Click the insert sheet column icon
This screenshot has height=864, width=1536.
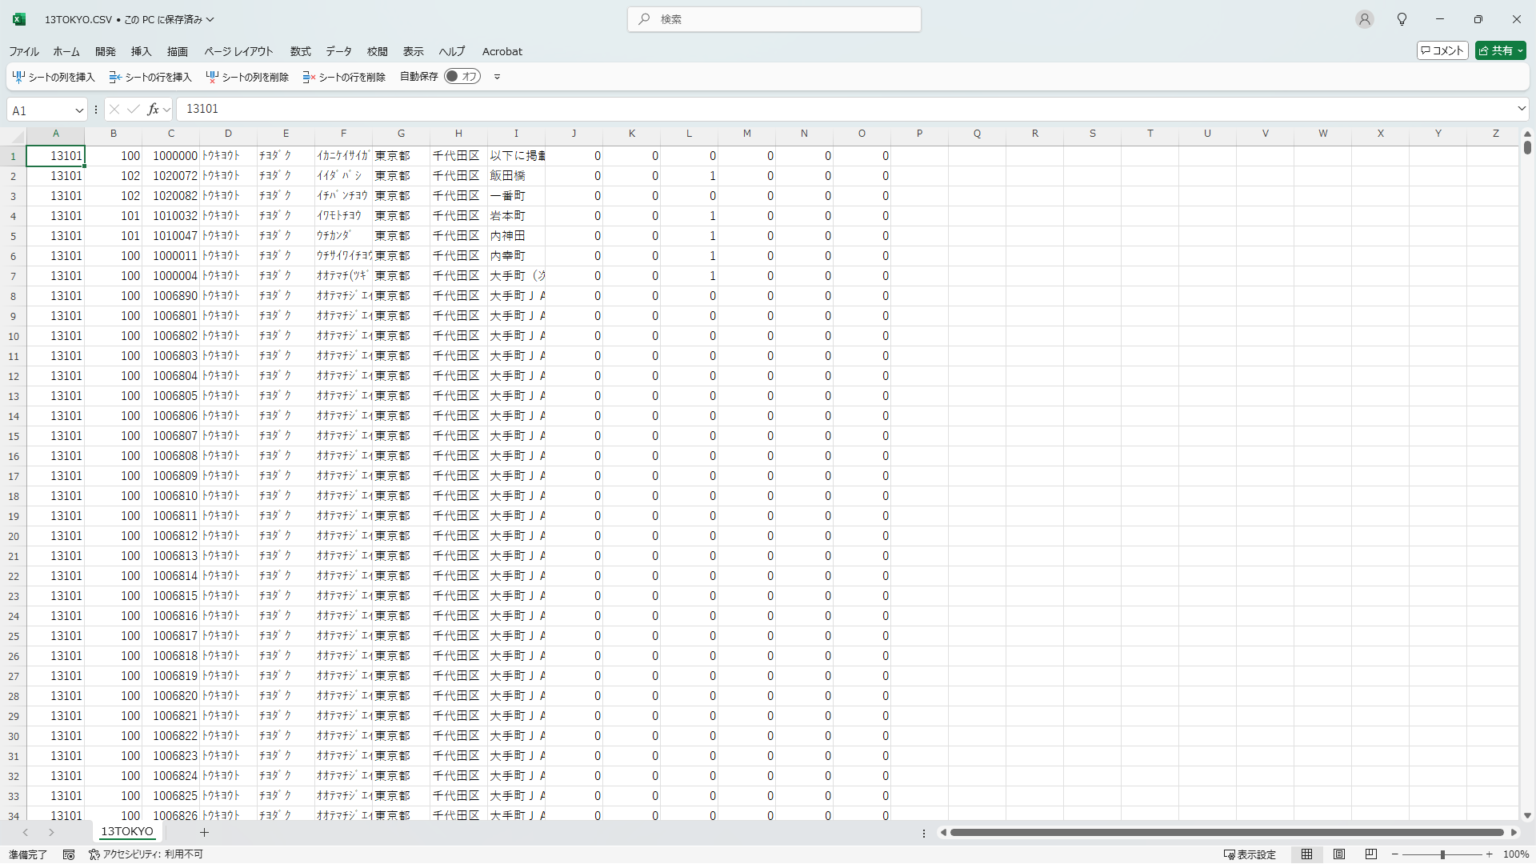[x=18, y=77]
